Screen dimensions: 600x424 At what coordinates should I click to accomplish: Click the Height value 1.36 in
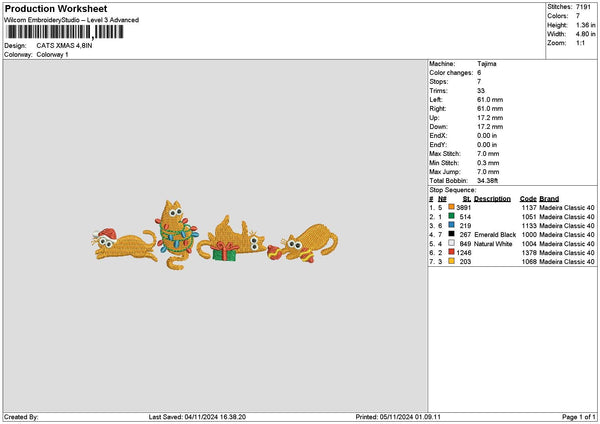pyautogui.click(x=585, y=25)
